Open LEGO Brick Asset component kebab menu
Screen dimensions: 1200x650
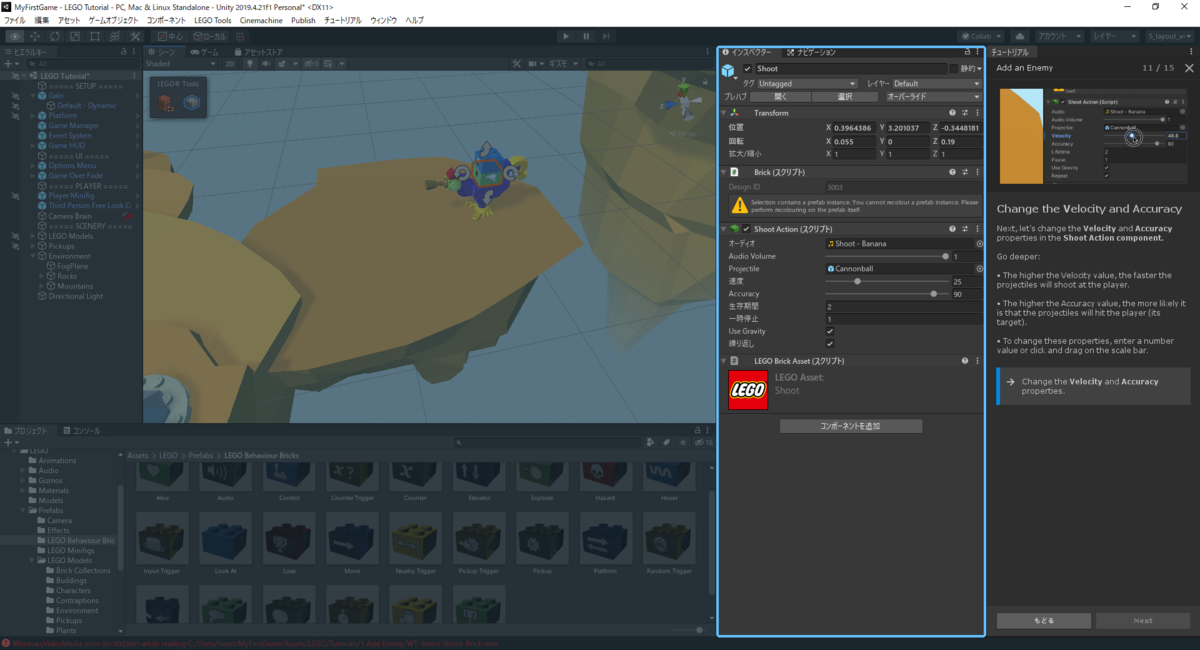[977, 360]
